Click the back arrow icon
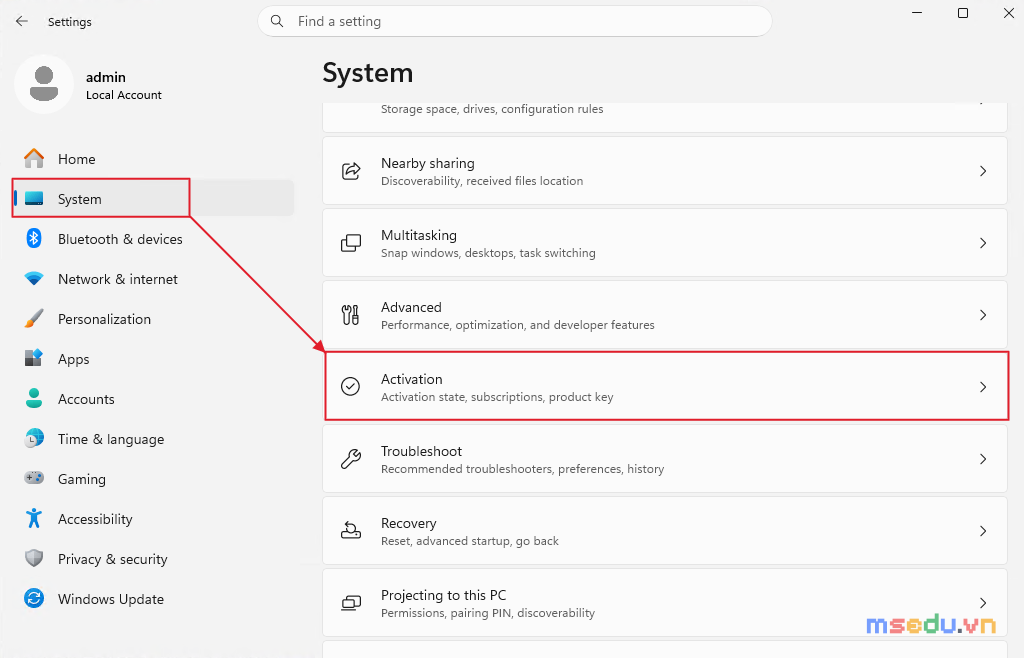 22,21
